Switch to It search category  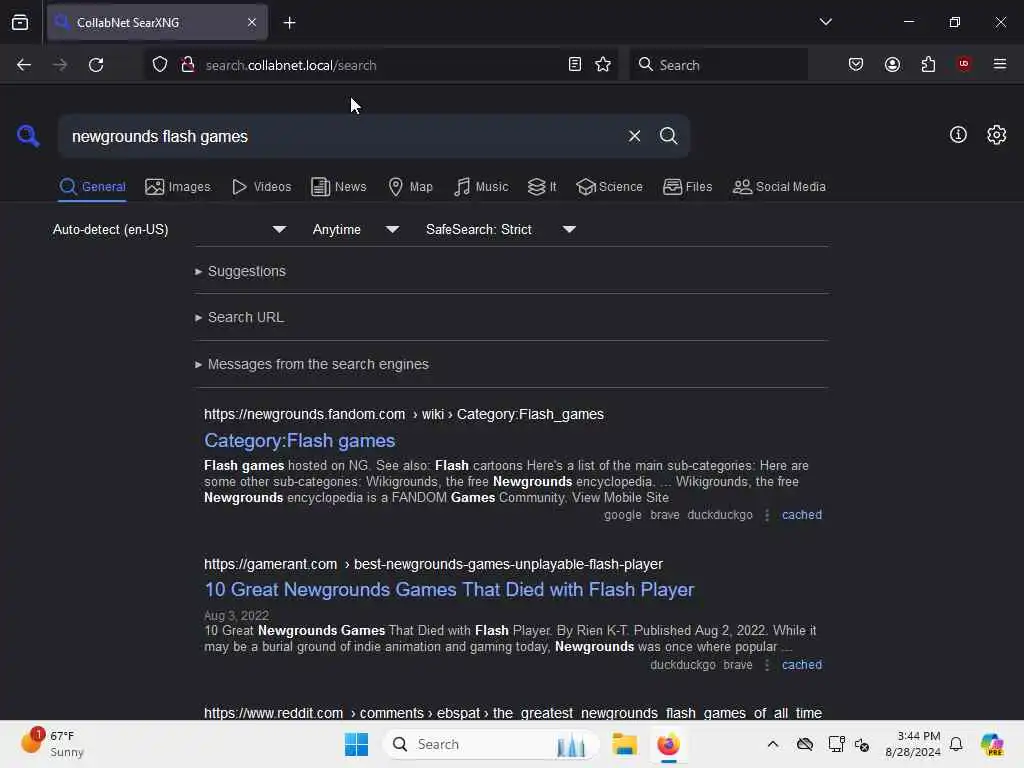[541, 187]
